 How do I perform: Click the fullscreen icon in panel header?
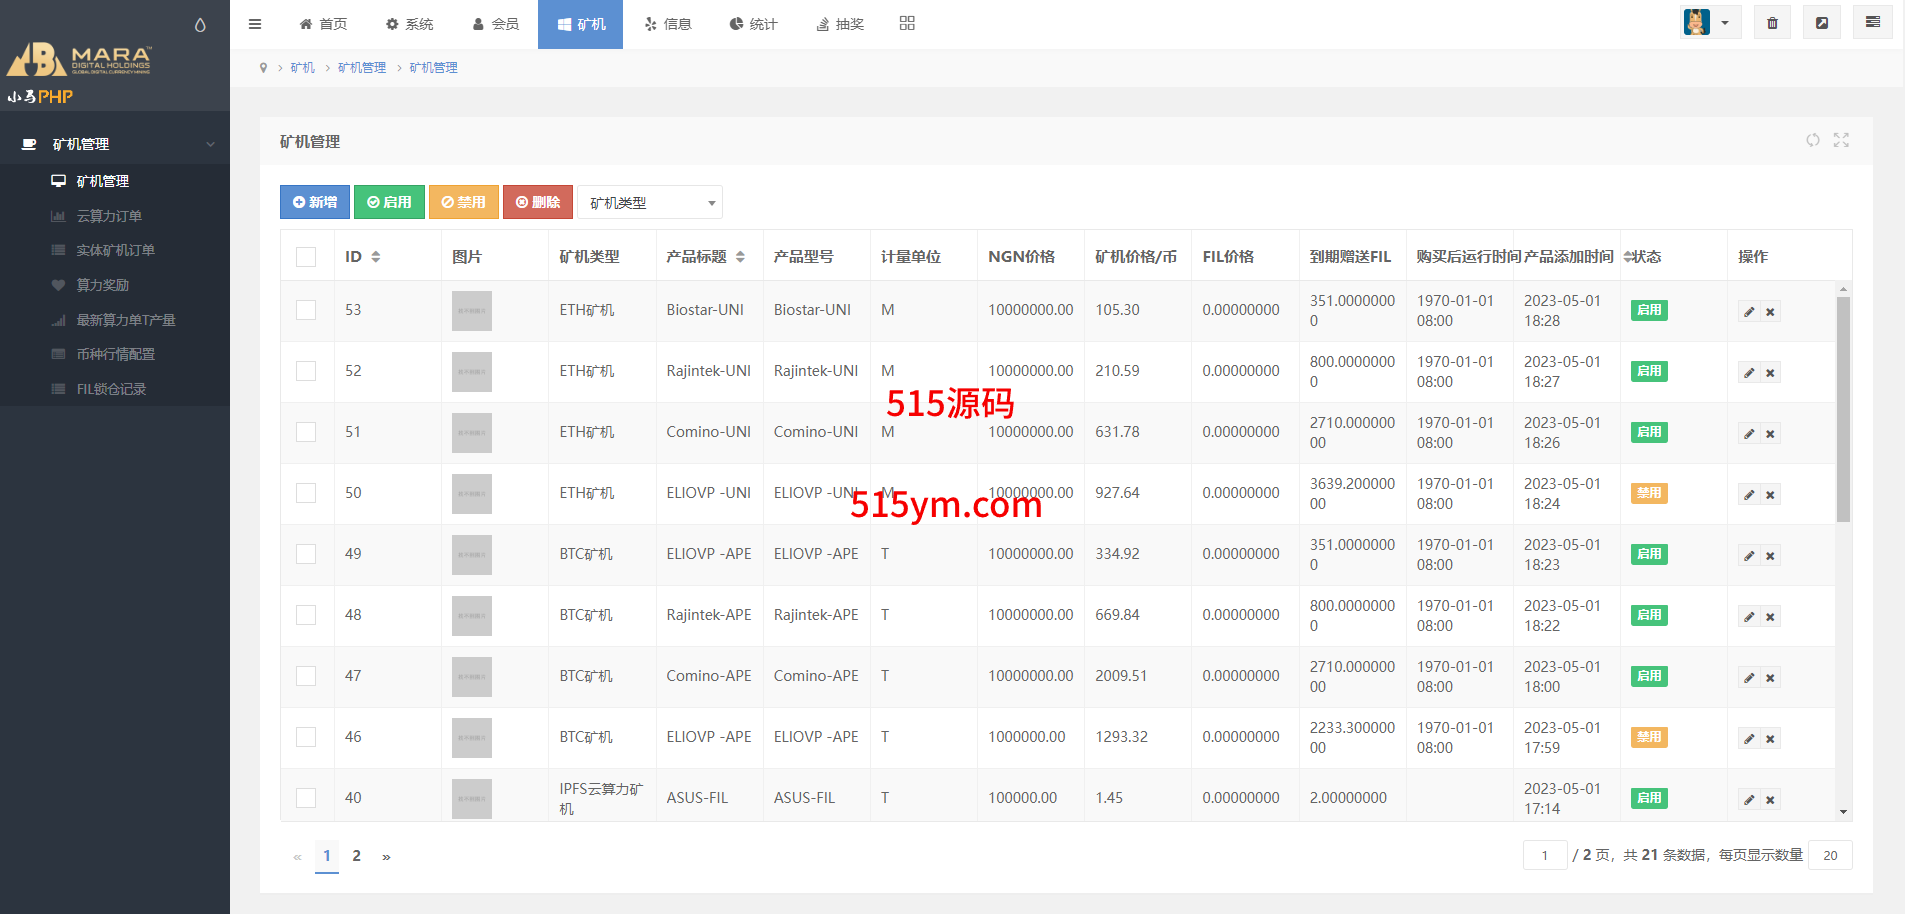coord(1841,140)
